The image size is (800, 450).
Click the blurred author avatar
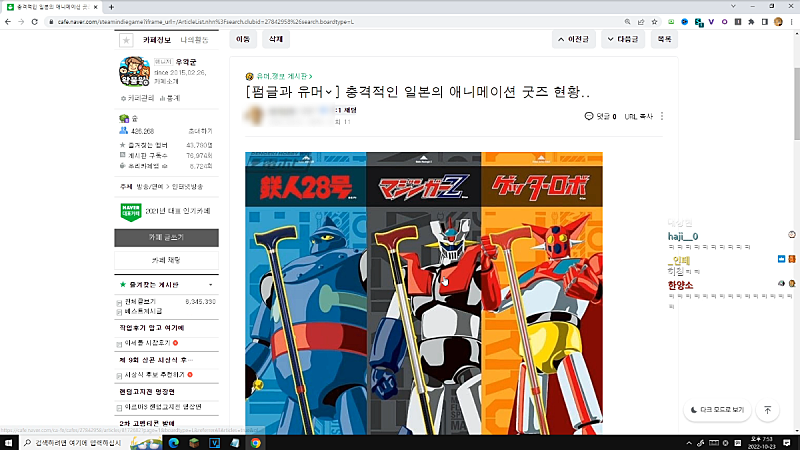(255, 116)
